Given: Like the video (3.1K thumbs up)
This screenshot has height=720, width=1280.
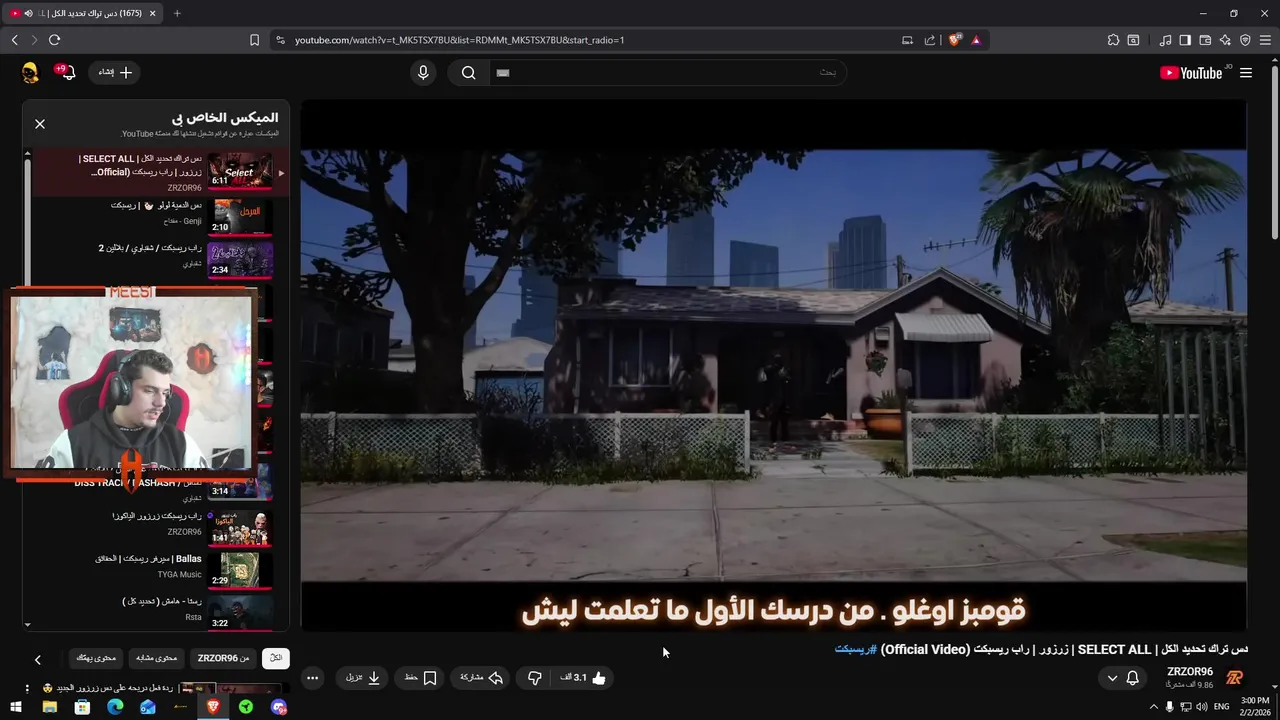Looking at the screenshot, I should pyautogui.click(x=582, y=678).
